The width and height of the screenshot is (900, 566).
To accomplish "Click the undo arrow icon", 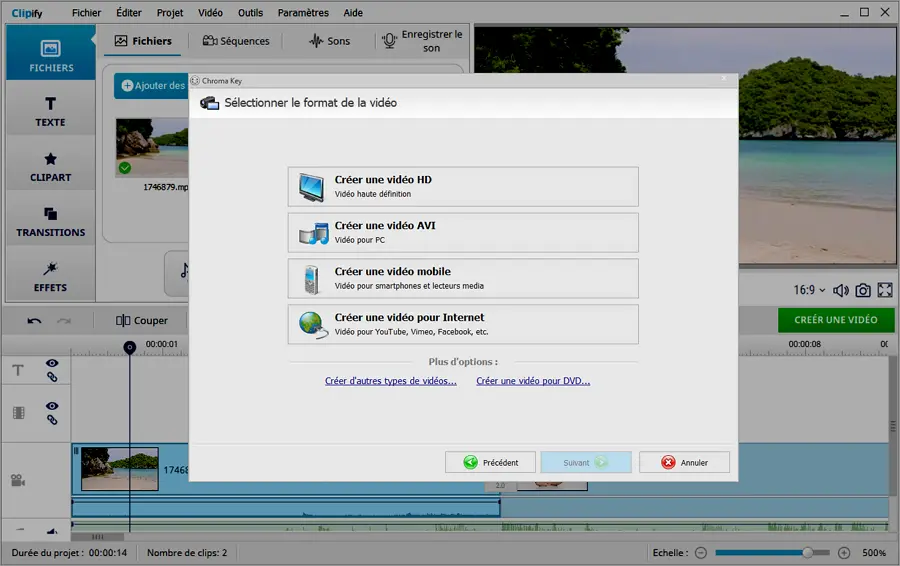I will [34, 320].
